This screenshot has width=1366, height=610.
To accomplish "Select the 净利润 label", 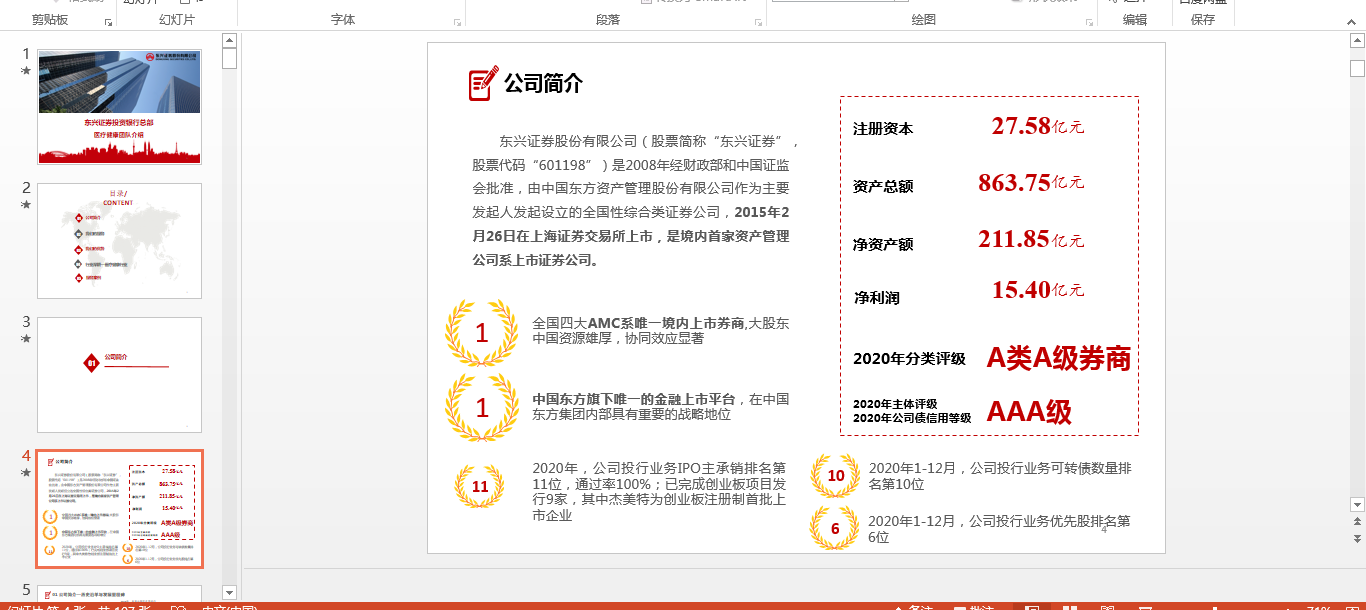I will (876, 298).
